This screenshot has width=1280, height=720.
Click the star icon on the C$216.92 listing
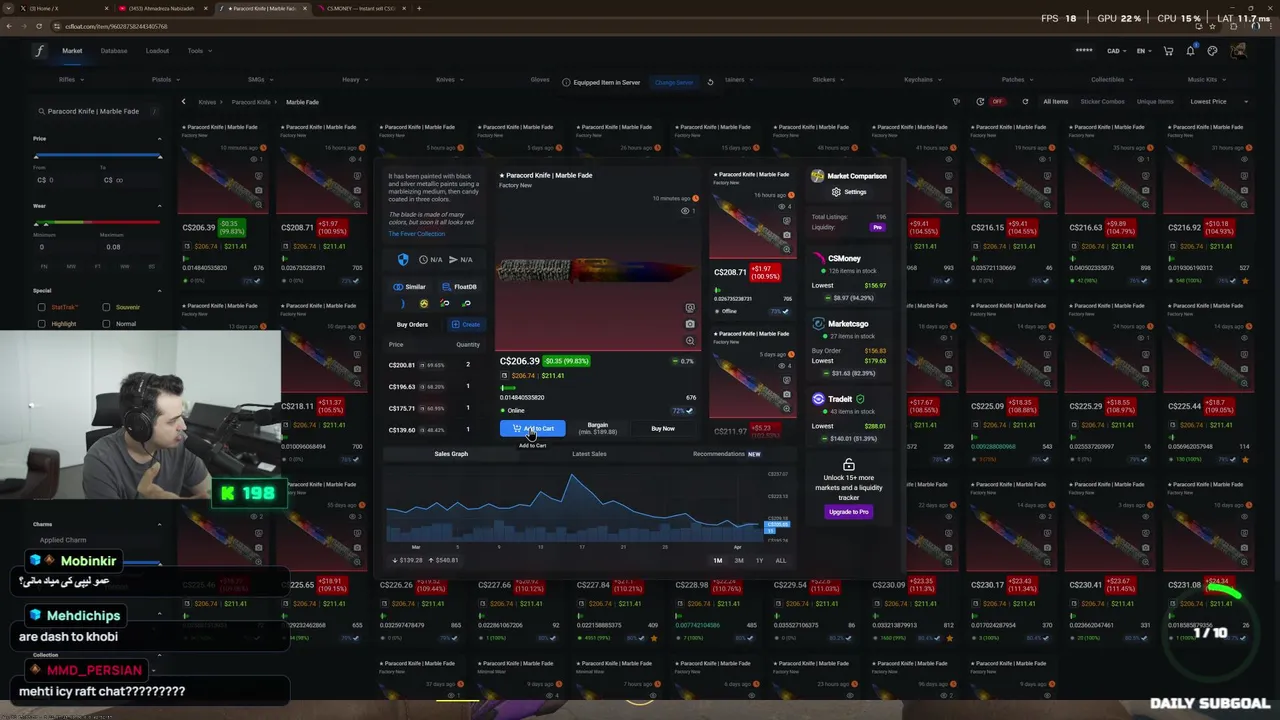point(1245,281)
